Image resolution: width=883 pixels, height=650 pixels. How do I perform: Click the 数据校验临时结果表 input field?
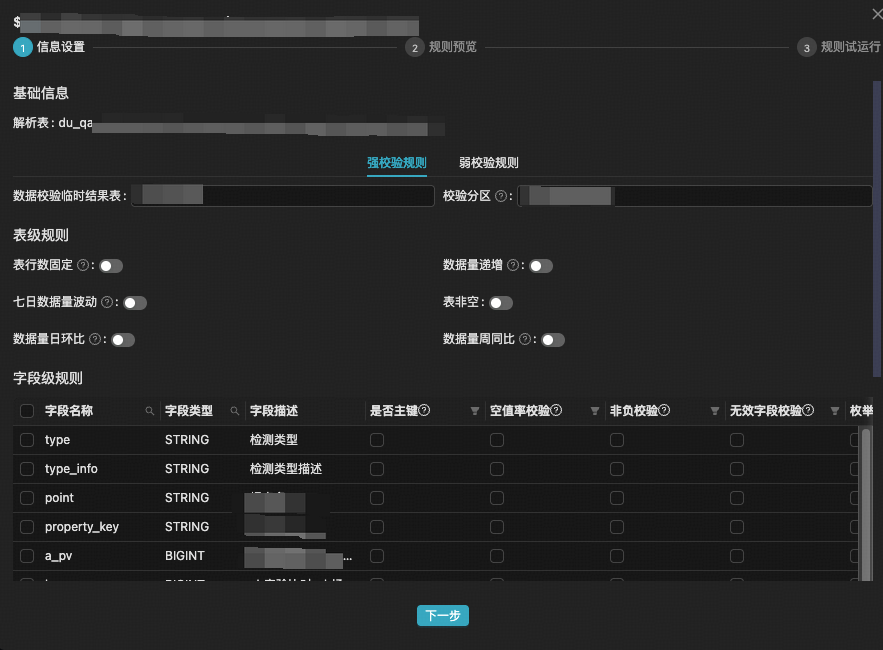point(284,196)
